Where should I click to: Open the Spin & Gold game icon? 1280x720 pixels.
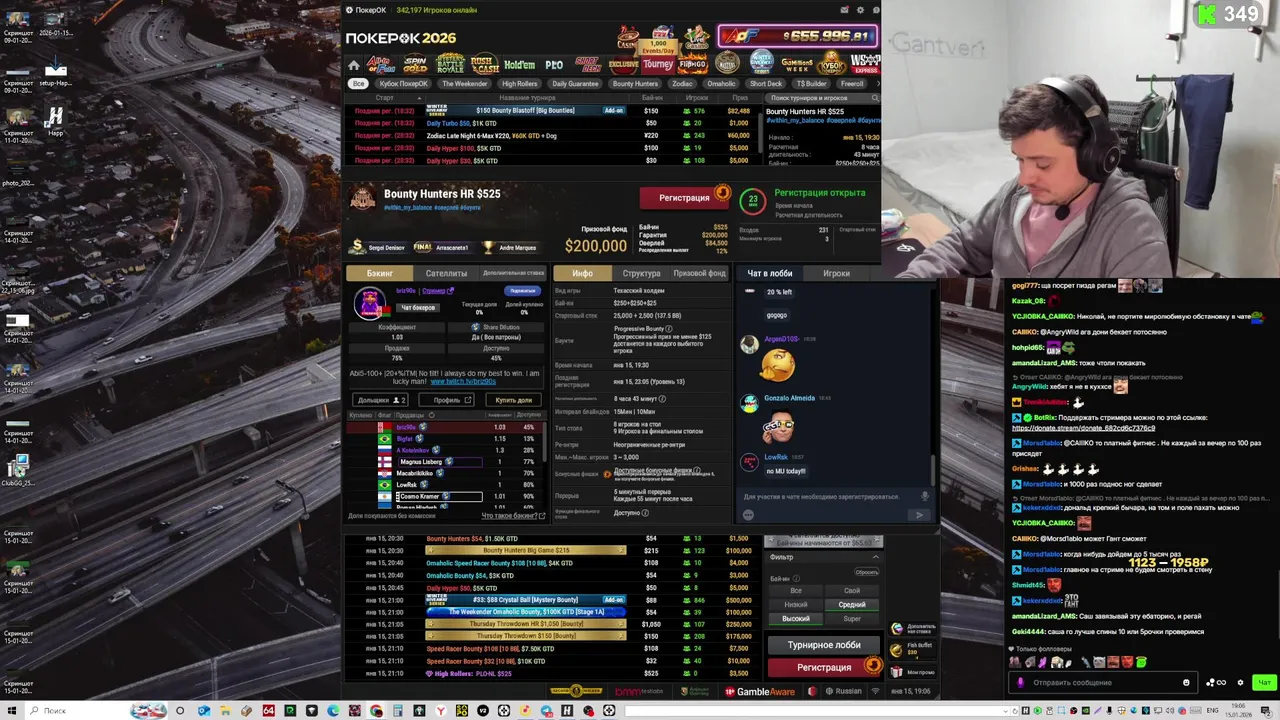coord(415,64)
